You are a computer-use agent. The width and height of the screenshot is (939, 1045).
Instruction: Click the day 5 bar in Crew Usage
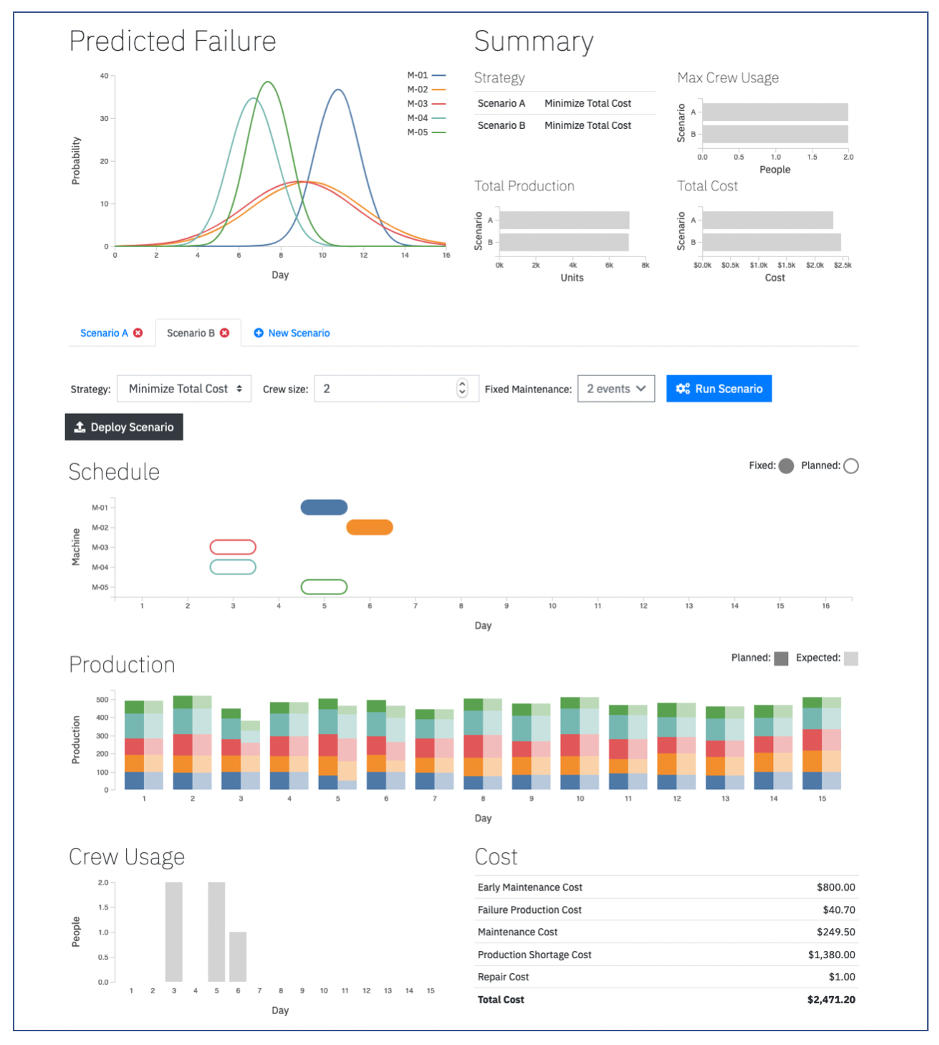pyautogui.click(x=217, y=932)
